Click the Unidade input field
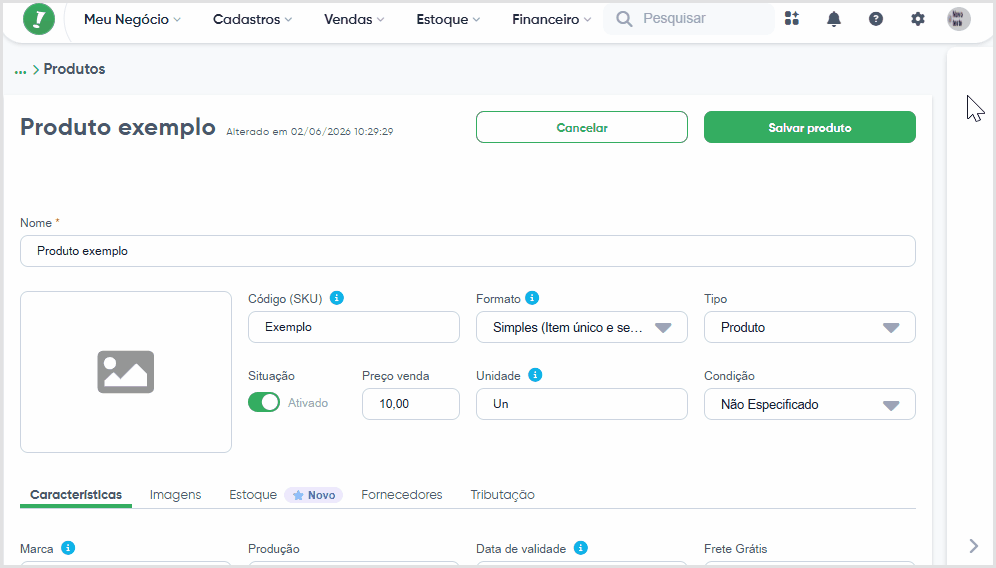 pos(581,404)
